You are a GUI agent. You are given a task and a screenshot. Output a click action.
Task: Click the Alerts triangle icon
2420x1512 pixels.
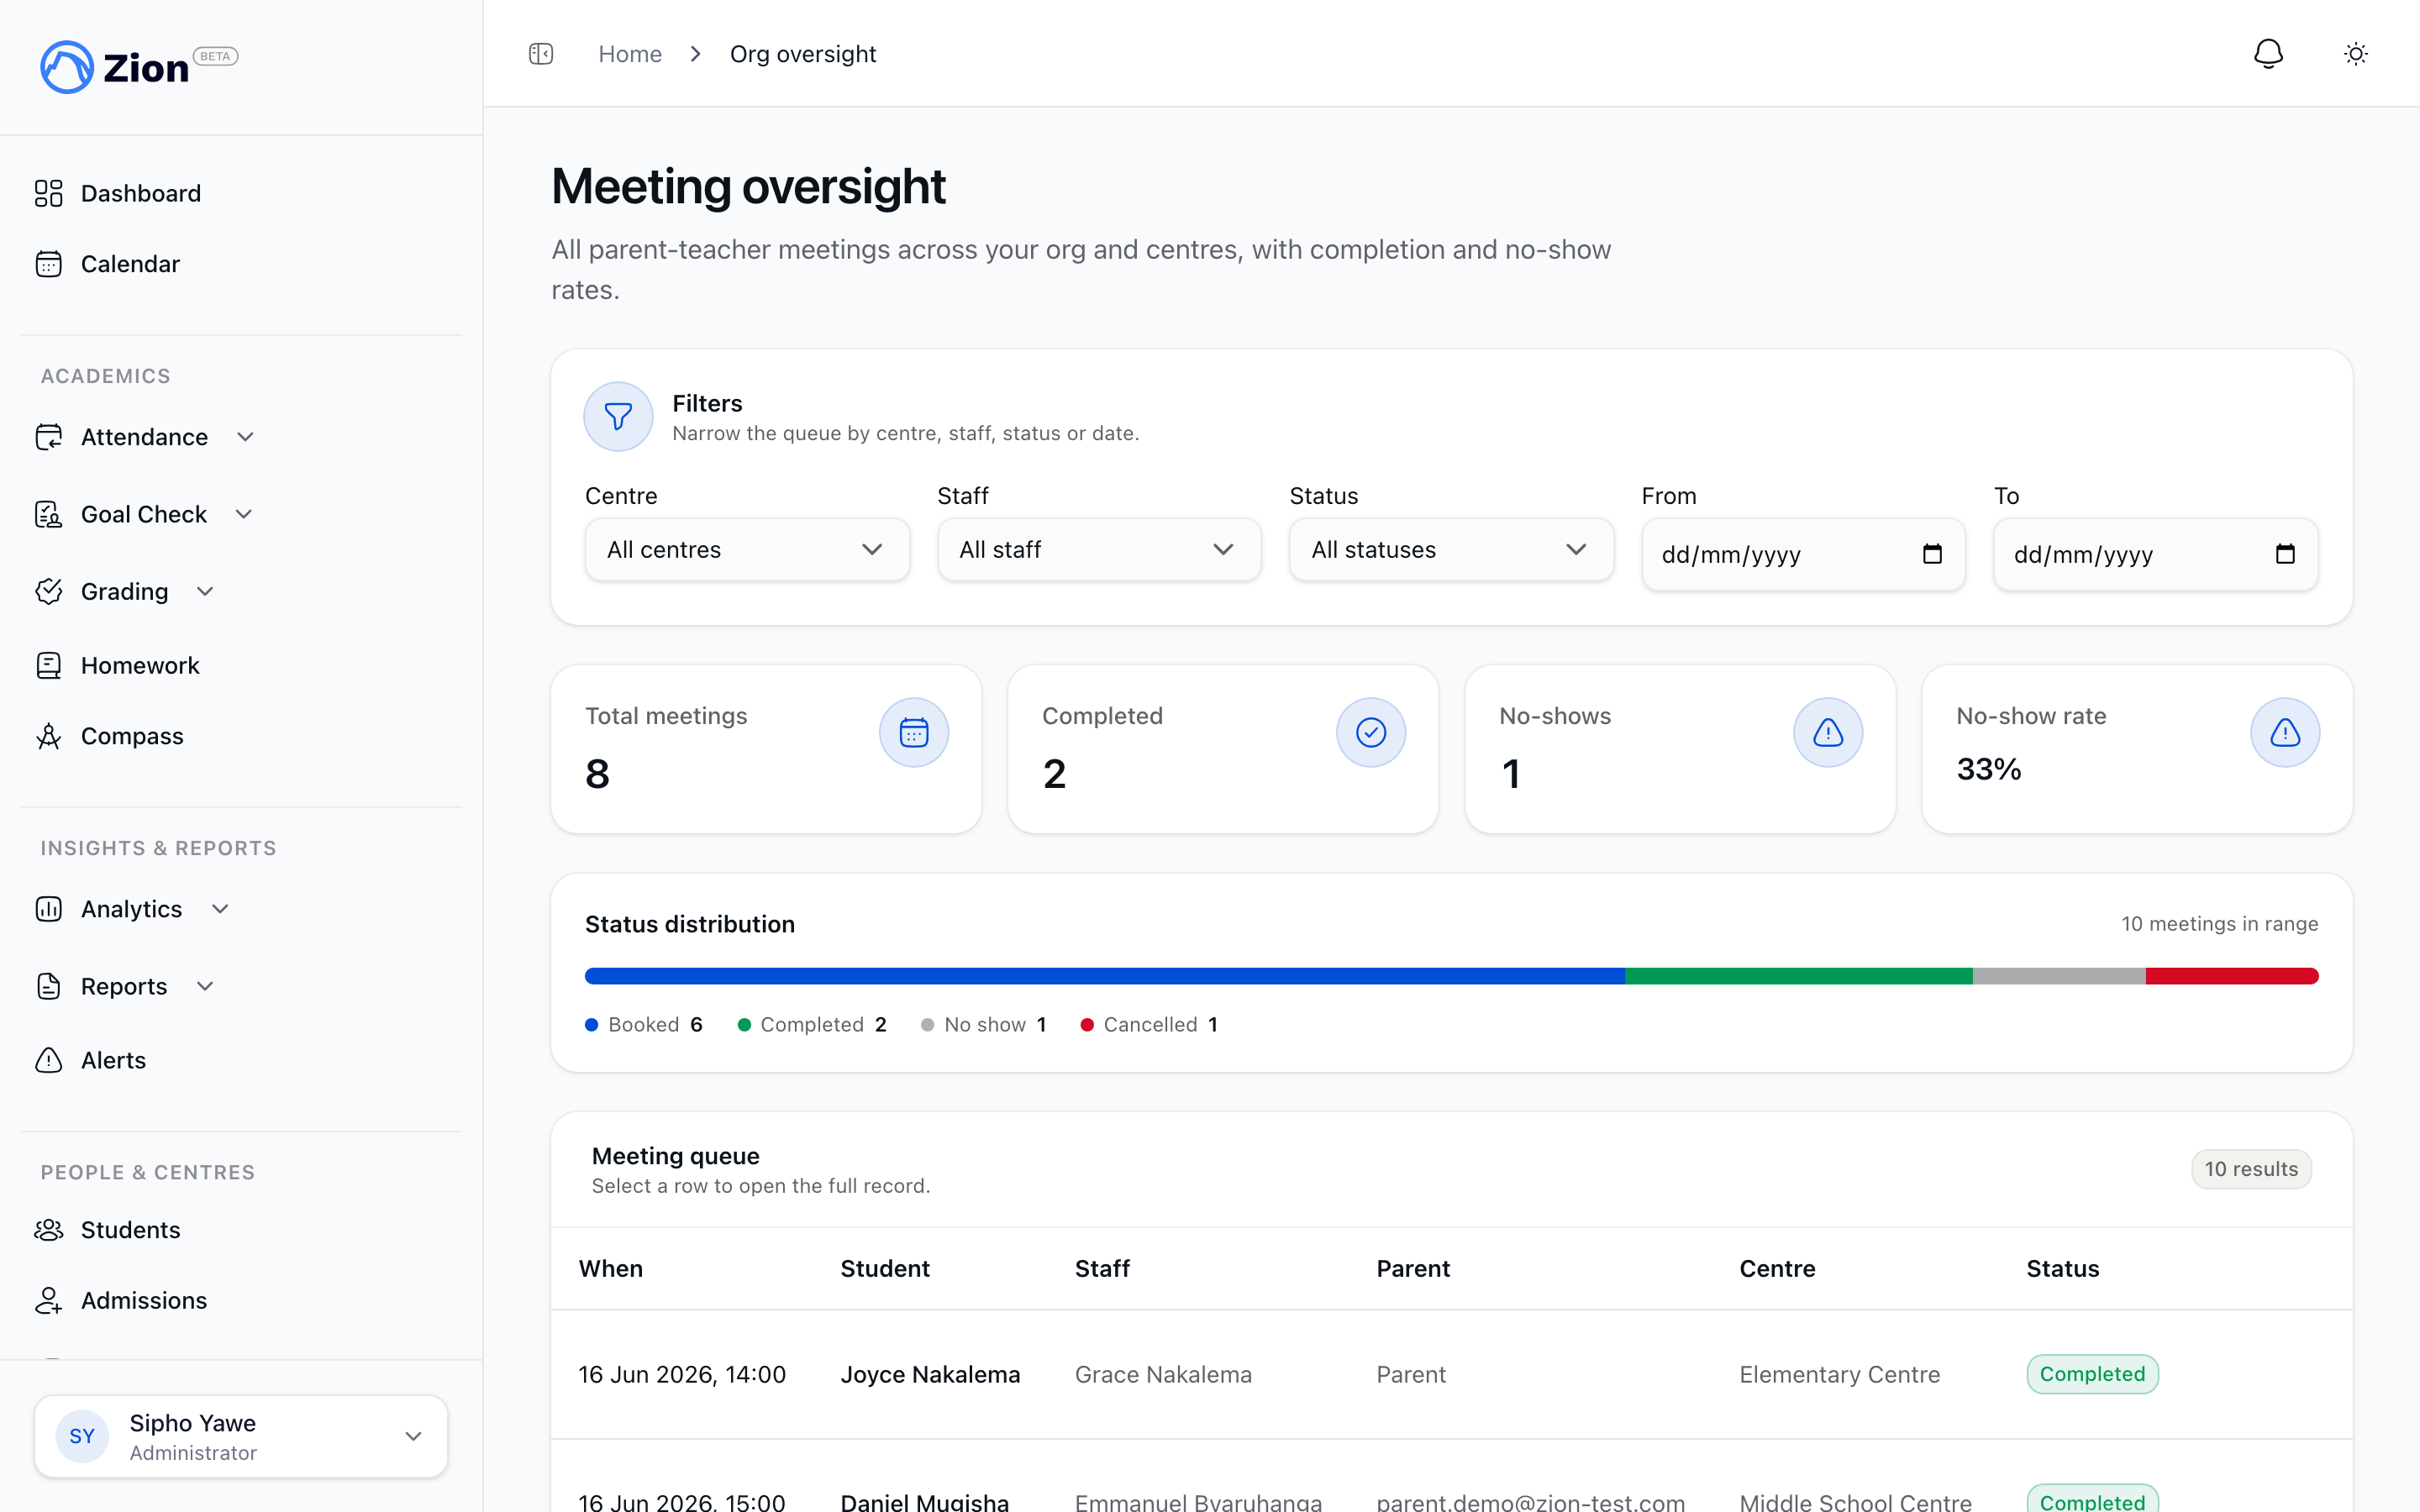coord(49,1060)
